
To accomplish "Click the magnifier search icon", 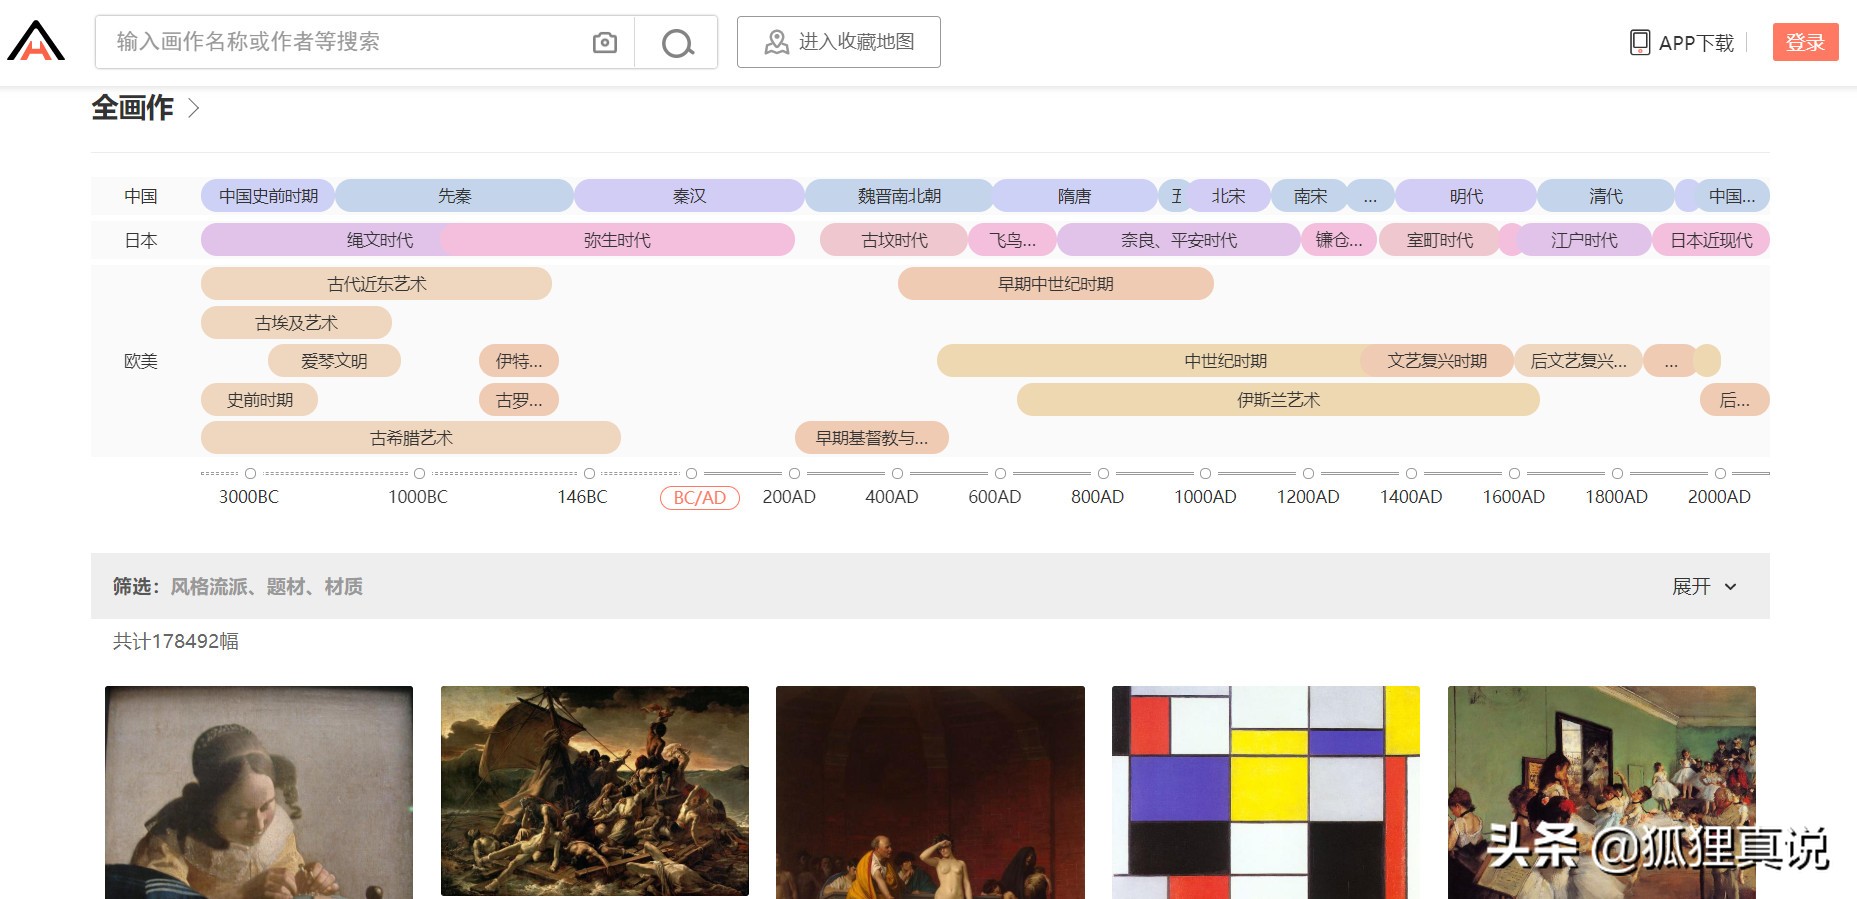I will coord(677,43).
